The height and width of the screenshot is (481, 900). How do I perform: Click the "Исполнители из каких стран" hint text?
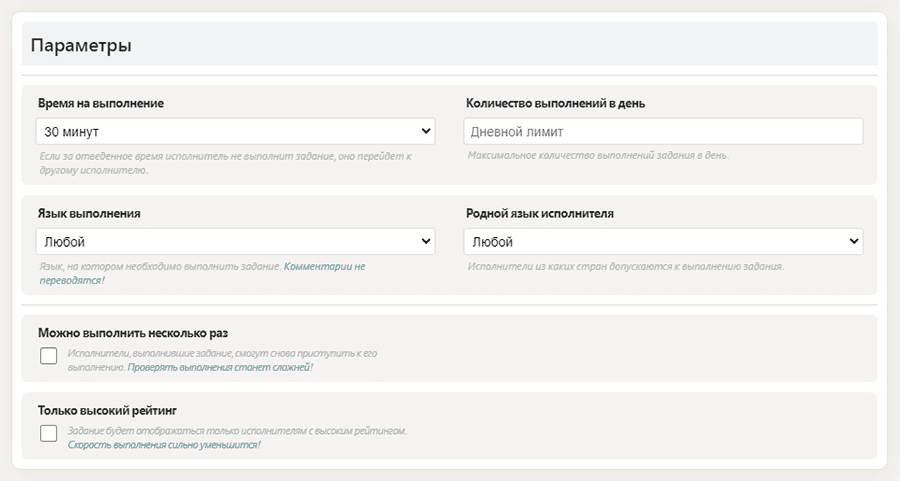pos(625,267)
